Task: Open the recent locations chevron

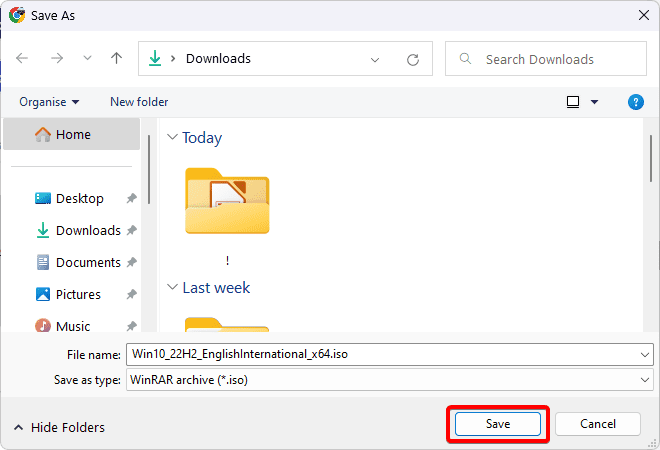Action: (87, 58)
